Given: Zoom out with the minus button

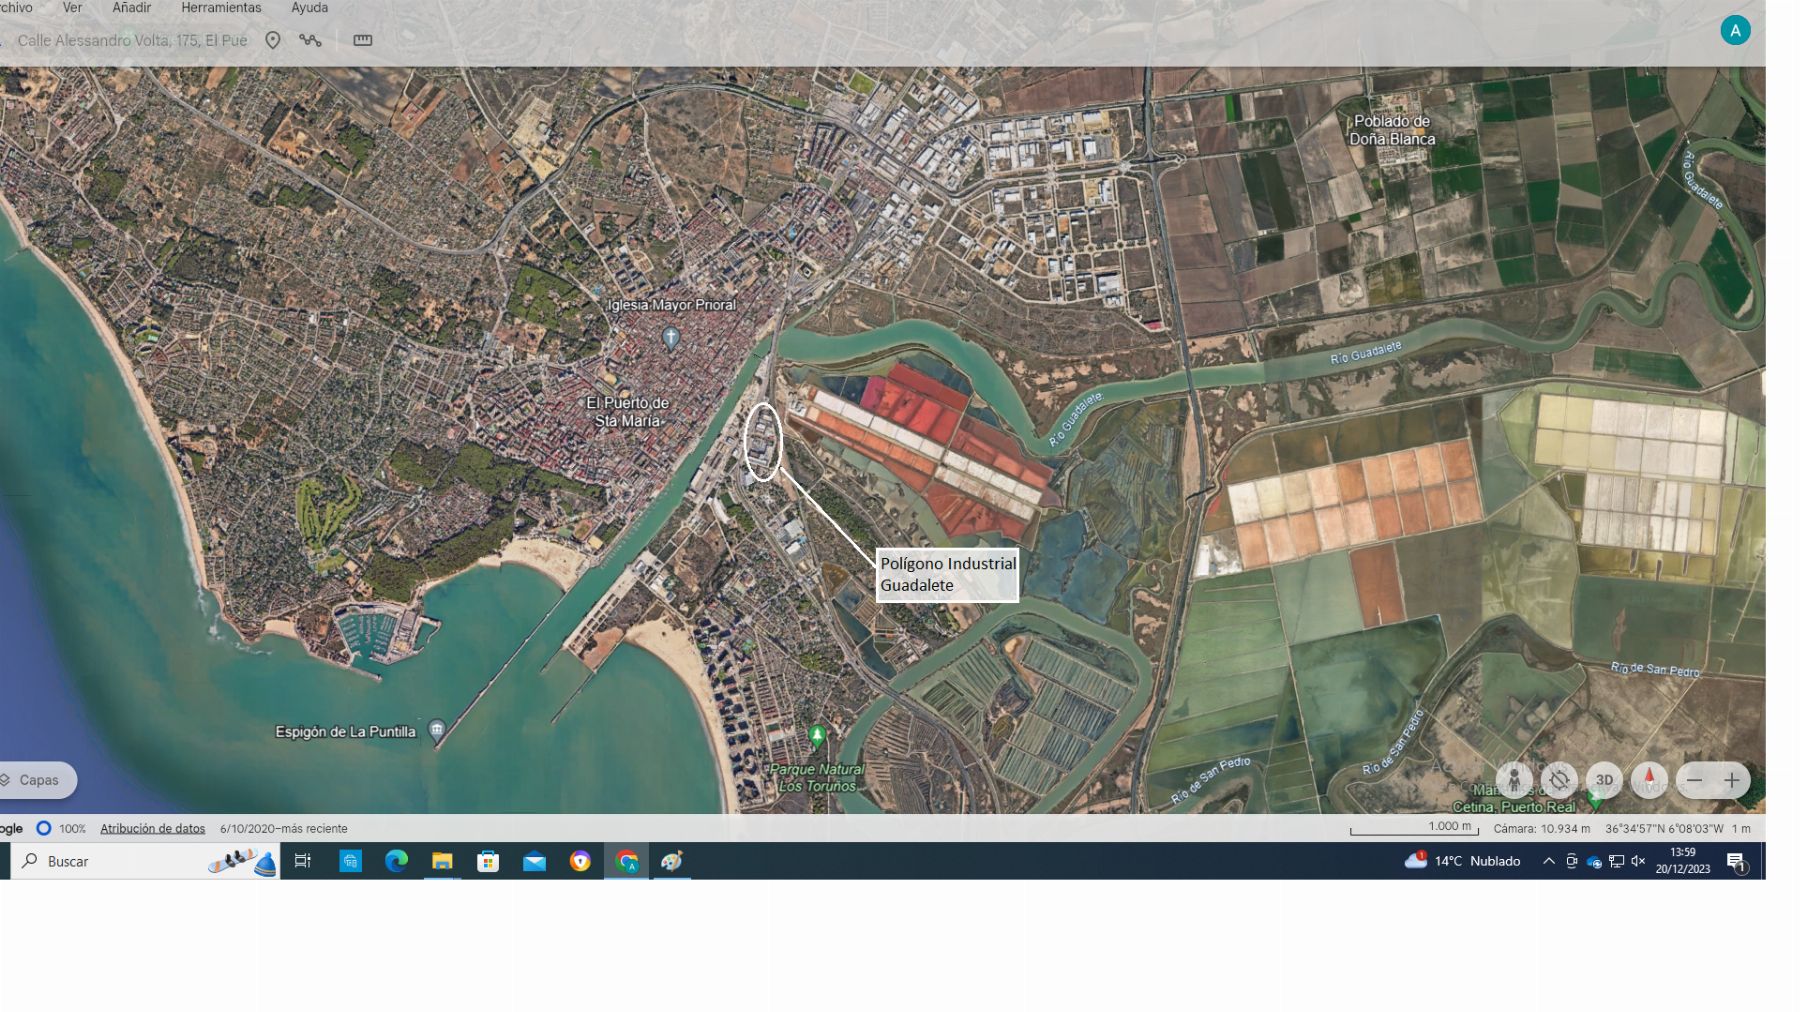Looking at the screenshot, I should tap(1694, 780).
